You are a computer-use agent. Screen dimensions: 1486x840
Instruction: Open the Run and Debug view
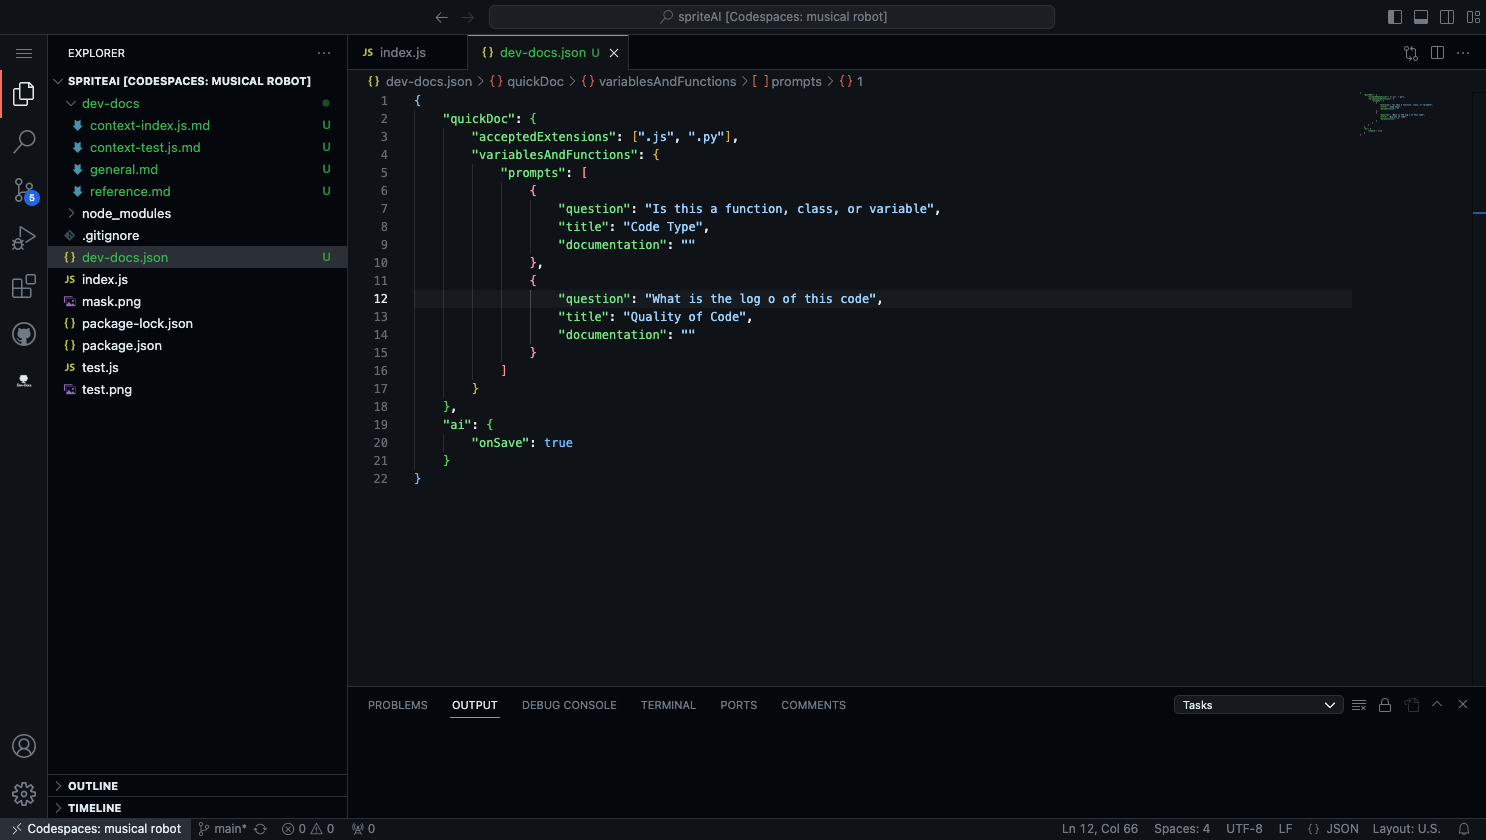[24, 238]
